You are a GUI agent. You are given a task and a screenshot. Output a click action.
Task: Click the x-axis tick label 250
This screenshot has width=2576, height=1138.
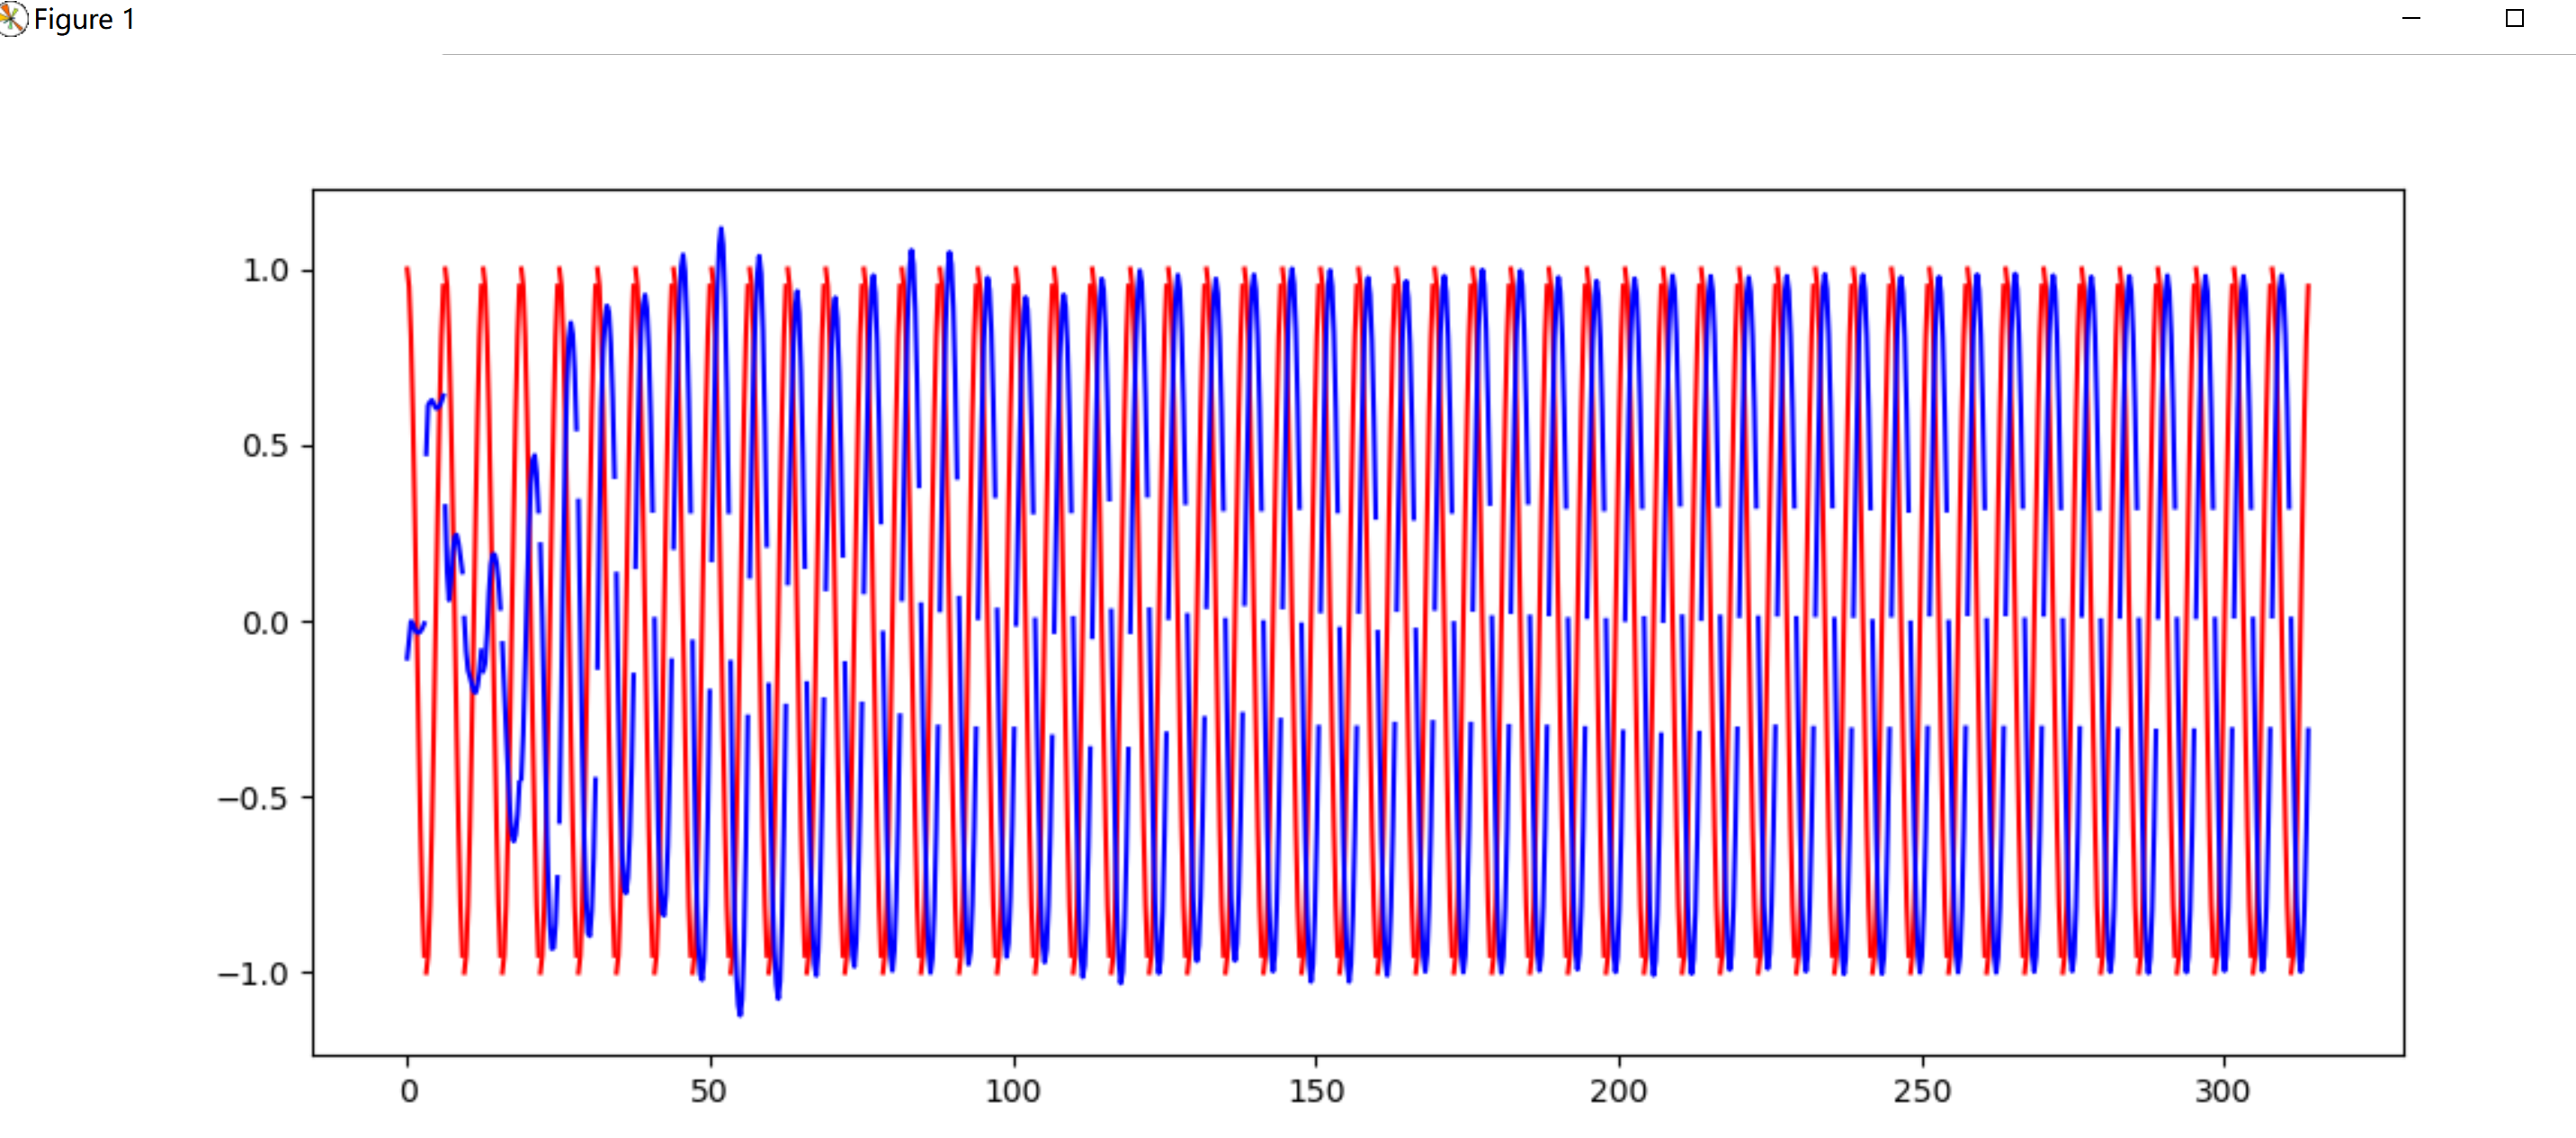click(x=1922, y=1090)
